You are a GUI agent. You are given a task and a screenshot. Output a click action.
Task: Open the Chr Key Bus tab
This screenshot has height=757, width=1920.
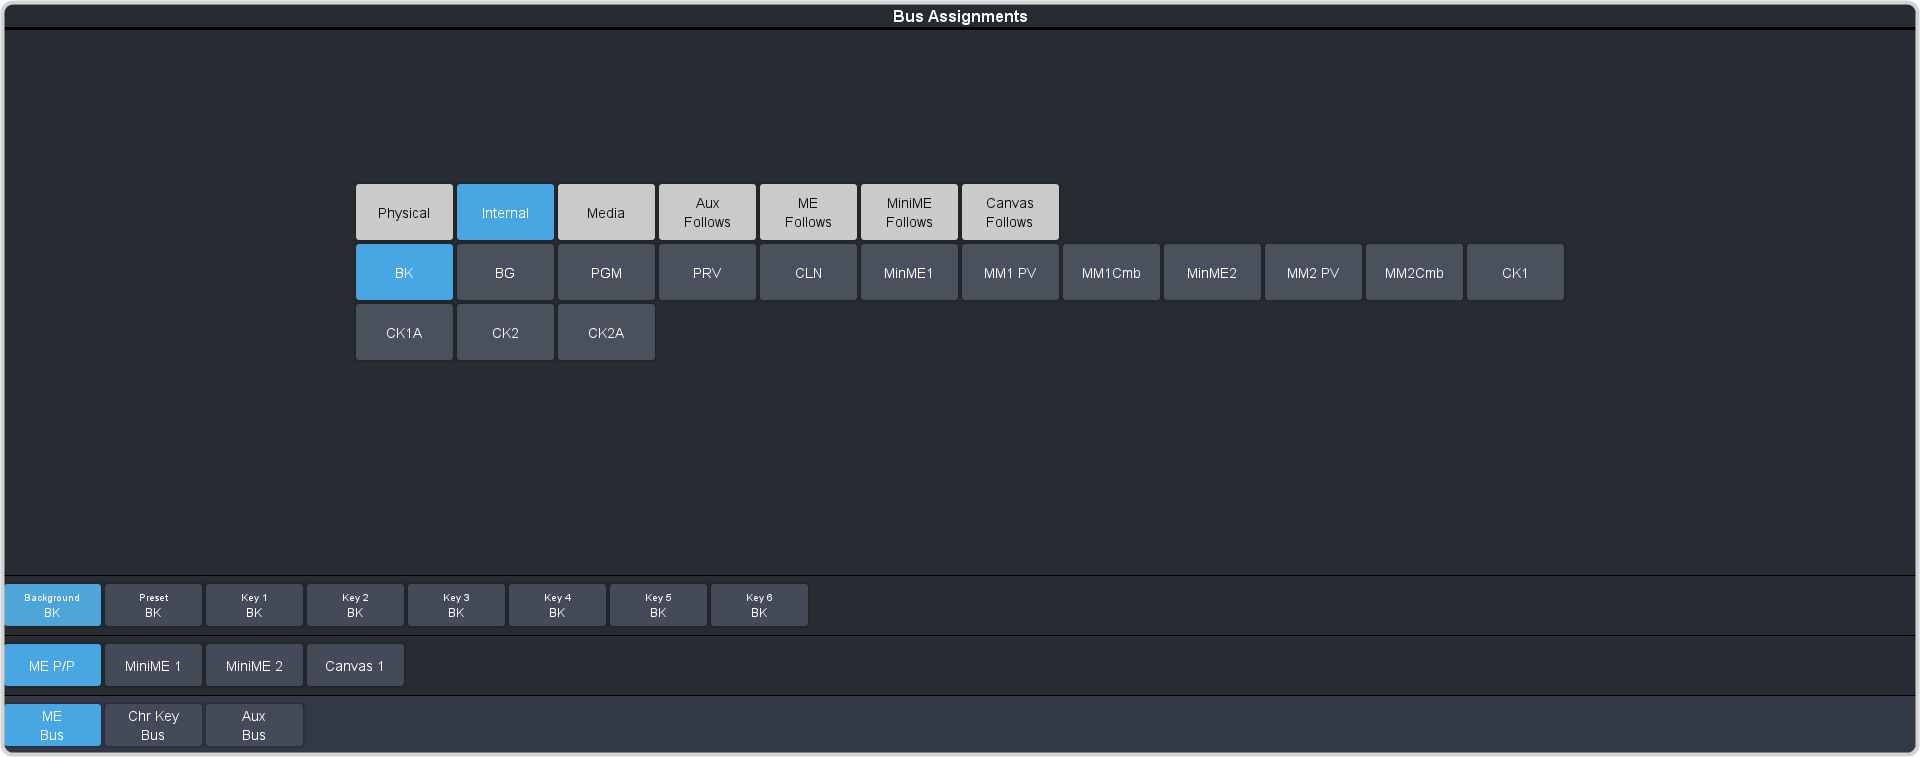(x=153, y=725)
